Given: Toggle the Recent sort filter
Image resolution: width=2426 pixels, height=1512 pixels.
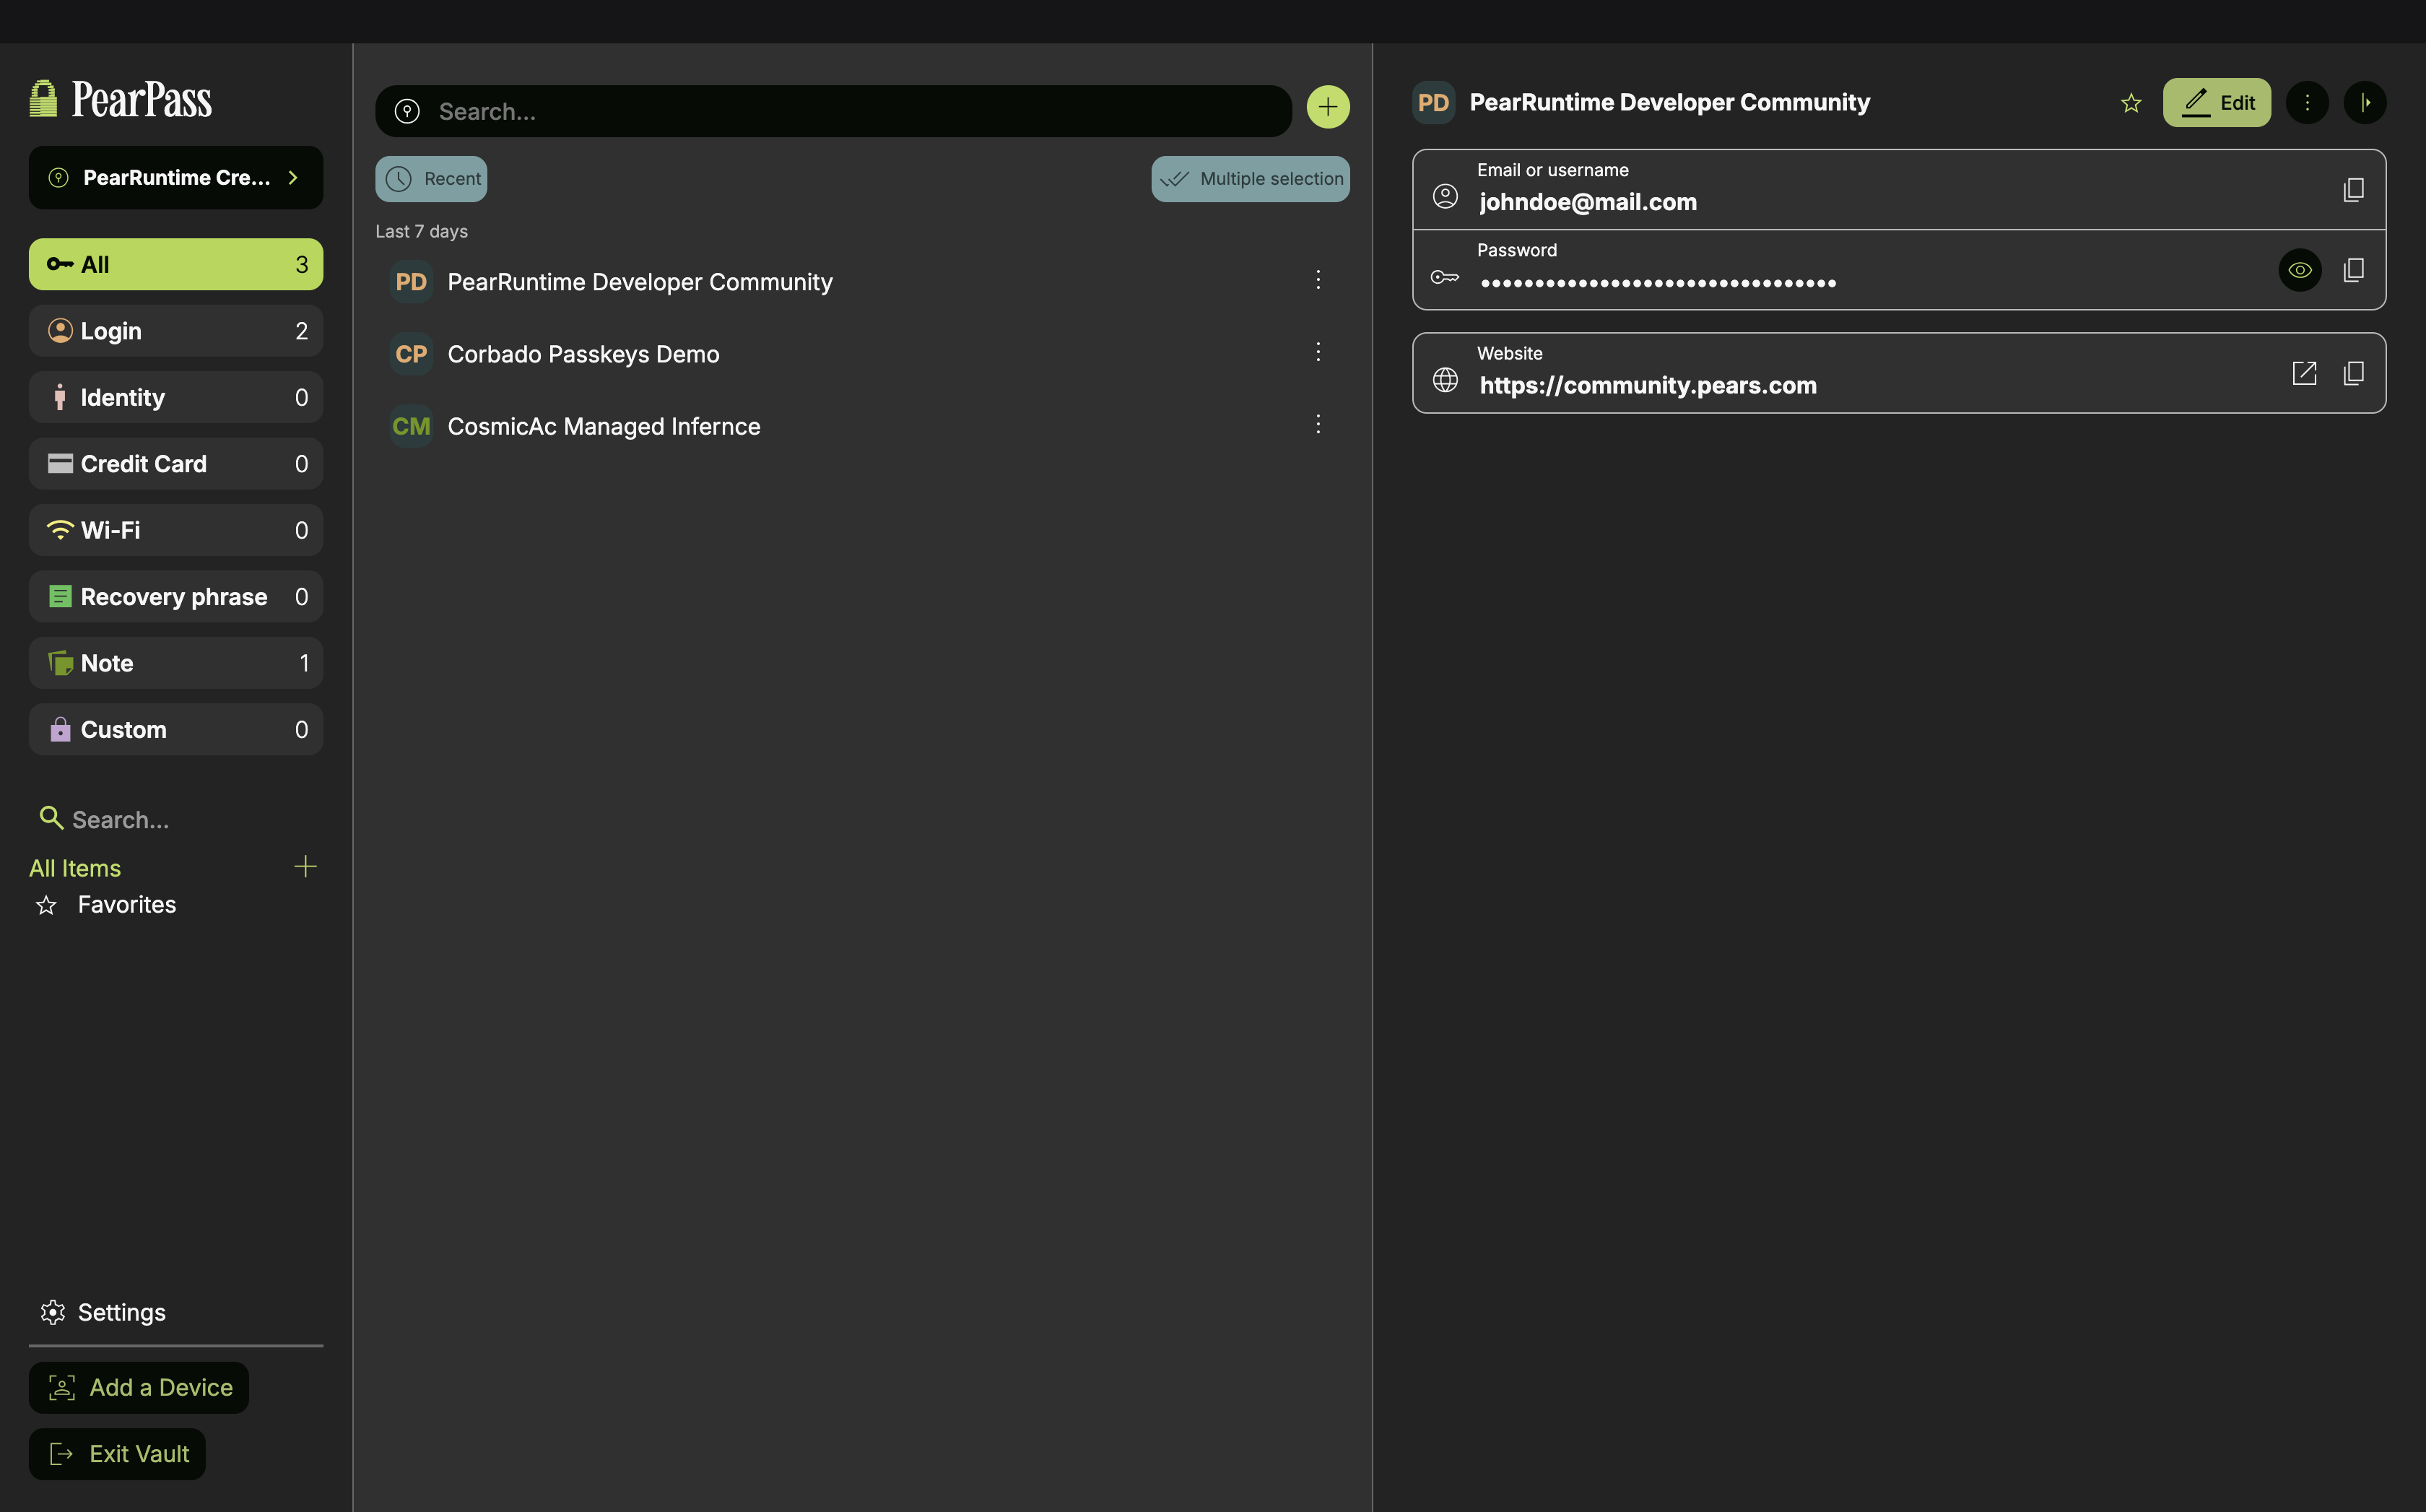Looking at the screenshot, I should pyautogui.click(x=431, y=179).
